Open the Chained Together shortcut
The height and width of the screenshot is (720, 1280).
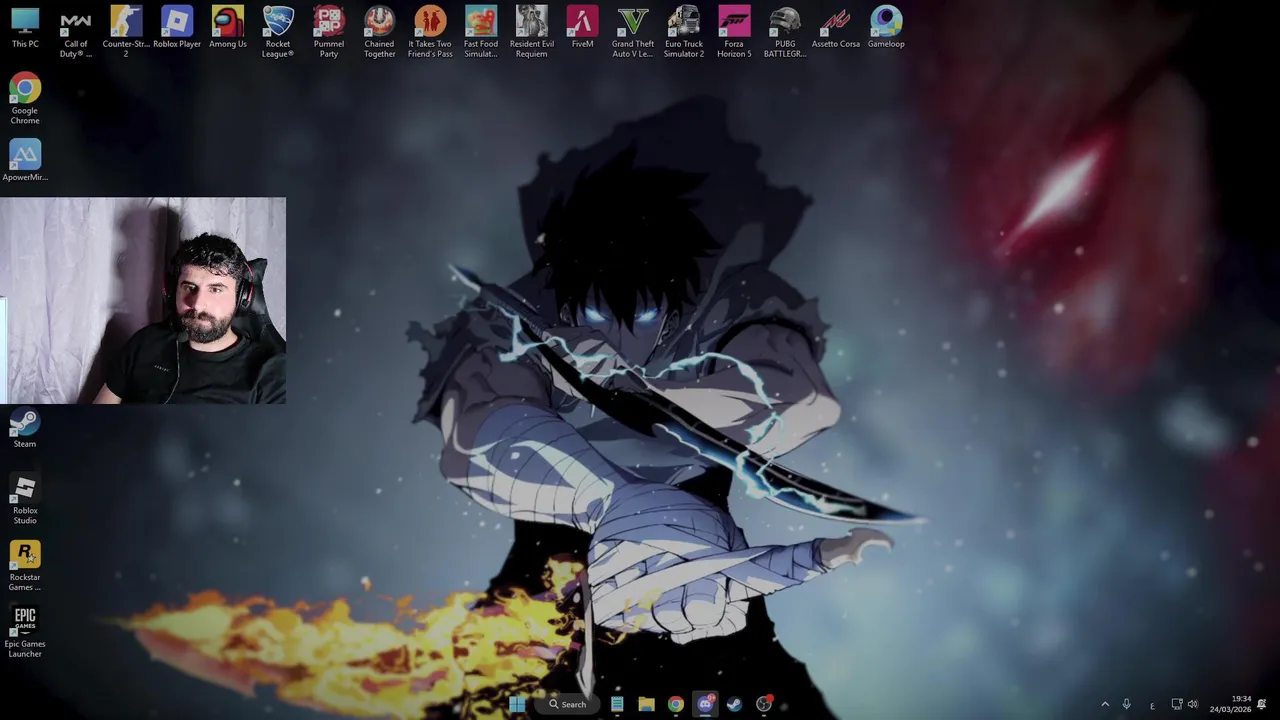(x=379, y=32)
